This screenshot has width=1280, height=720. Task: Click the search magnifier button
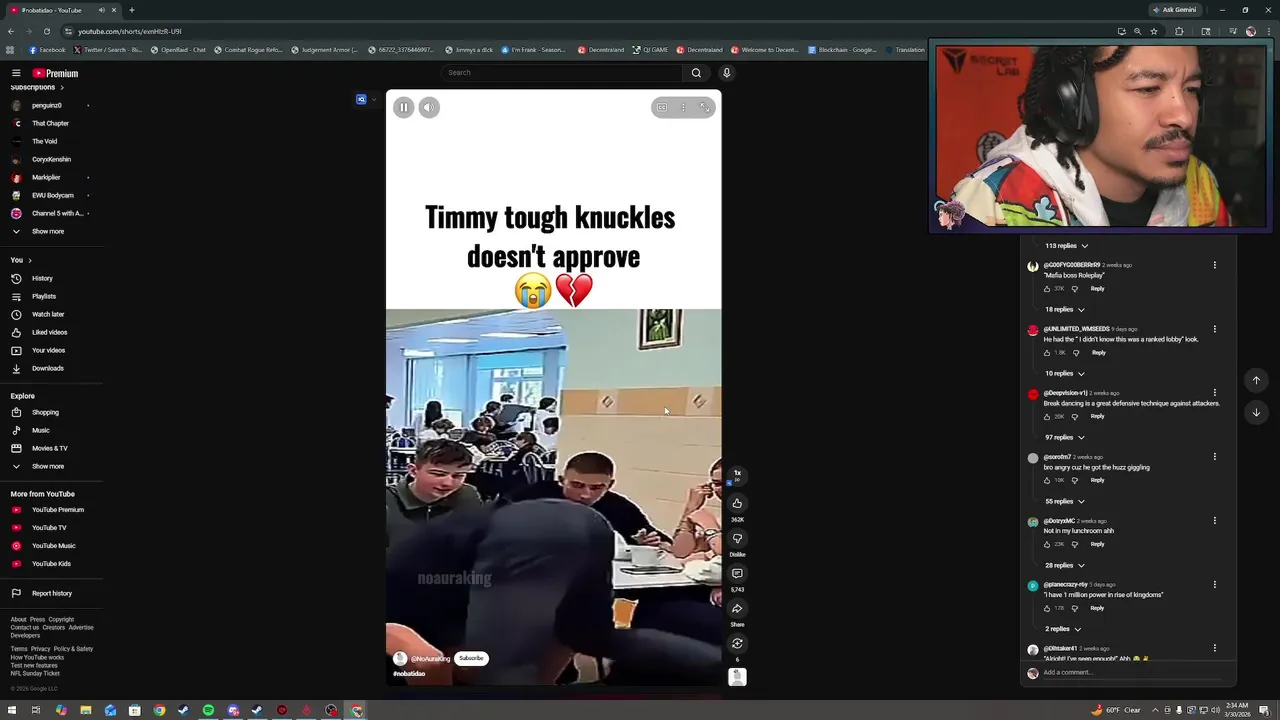coord(697,73)
